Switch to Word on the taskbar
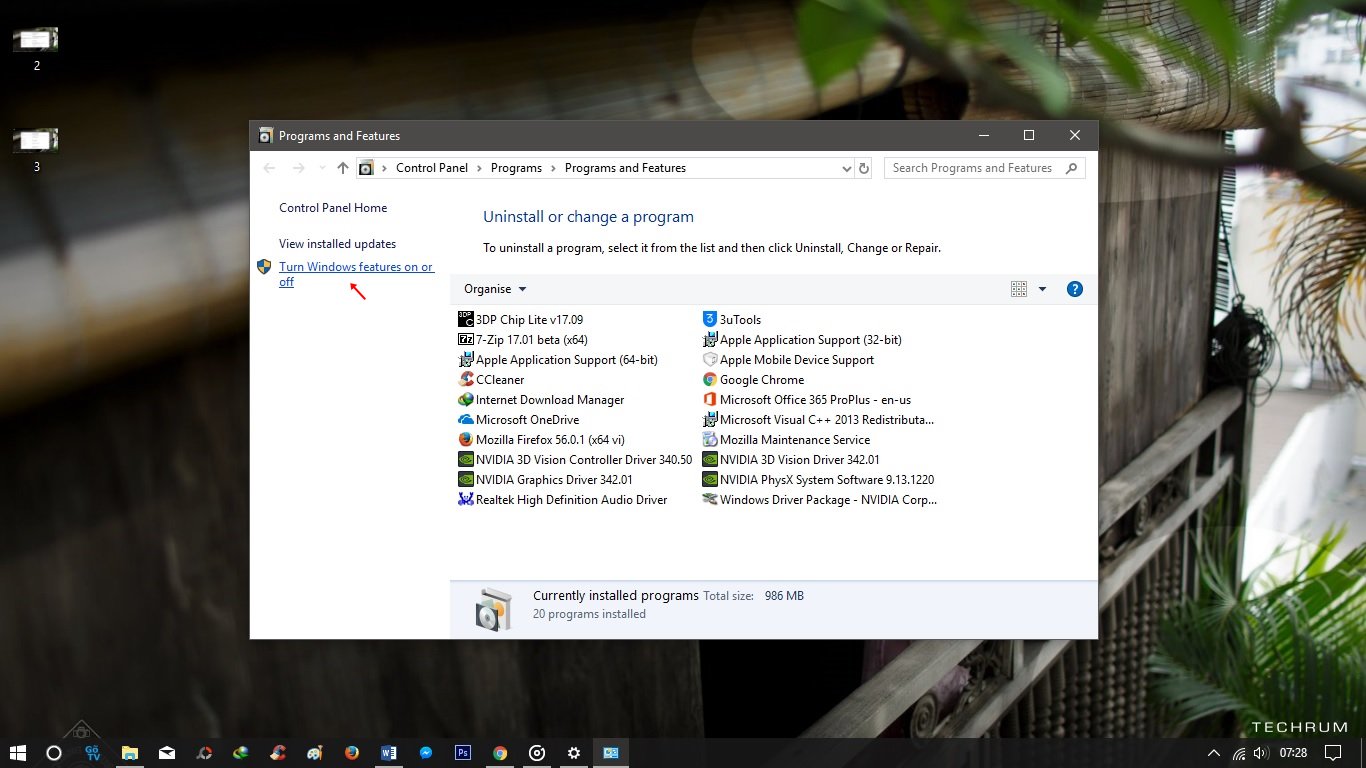Image resolution: width=1366 pixels, height=768 pixels. coord(389,753)
